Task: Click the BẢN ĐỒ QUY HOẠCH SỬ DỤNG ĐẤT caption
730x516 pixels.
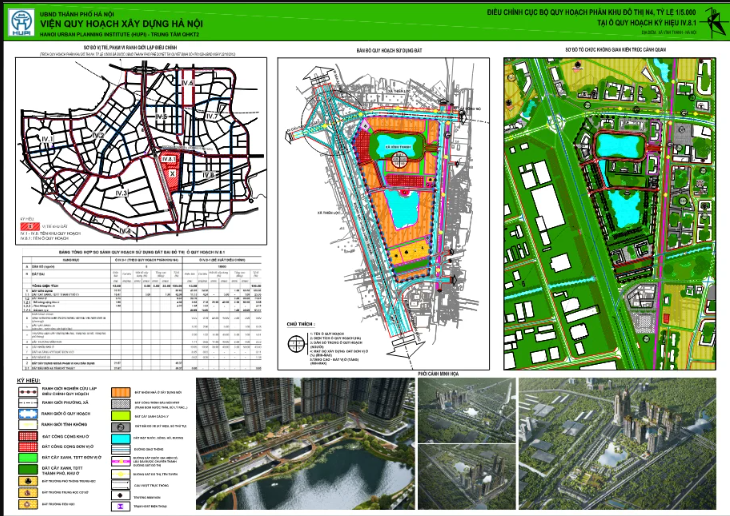Action: tap(389, 50)
